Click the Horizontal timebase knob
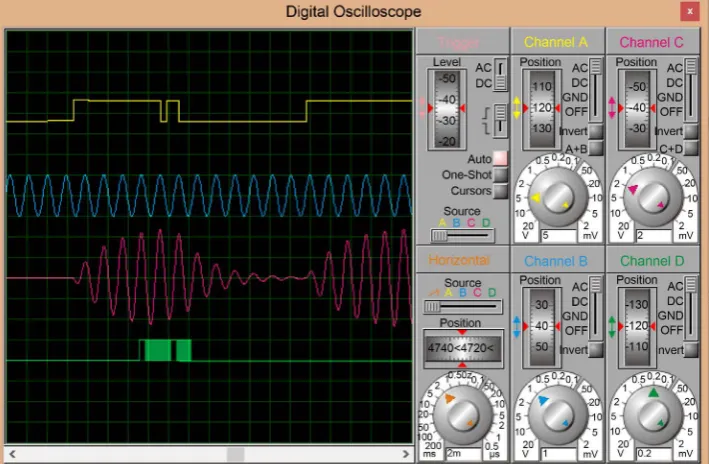The height and width of the screenshot is (464, 709). tap(463, 415)
